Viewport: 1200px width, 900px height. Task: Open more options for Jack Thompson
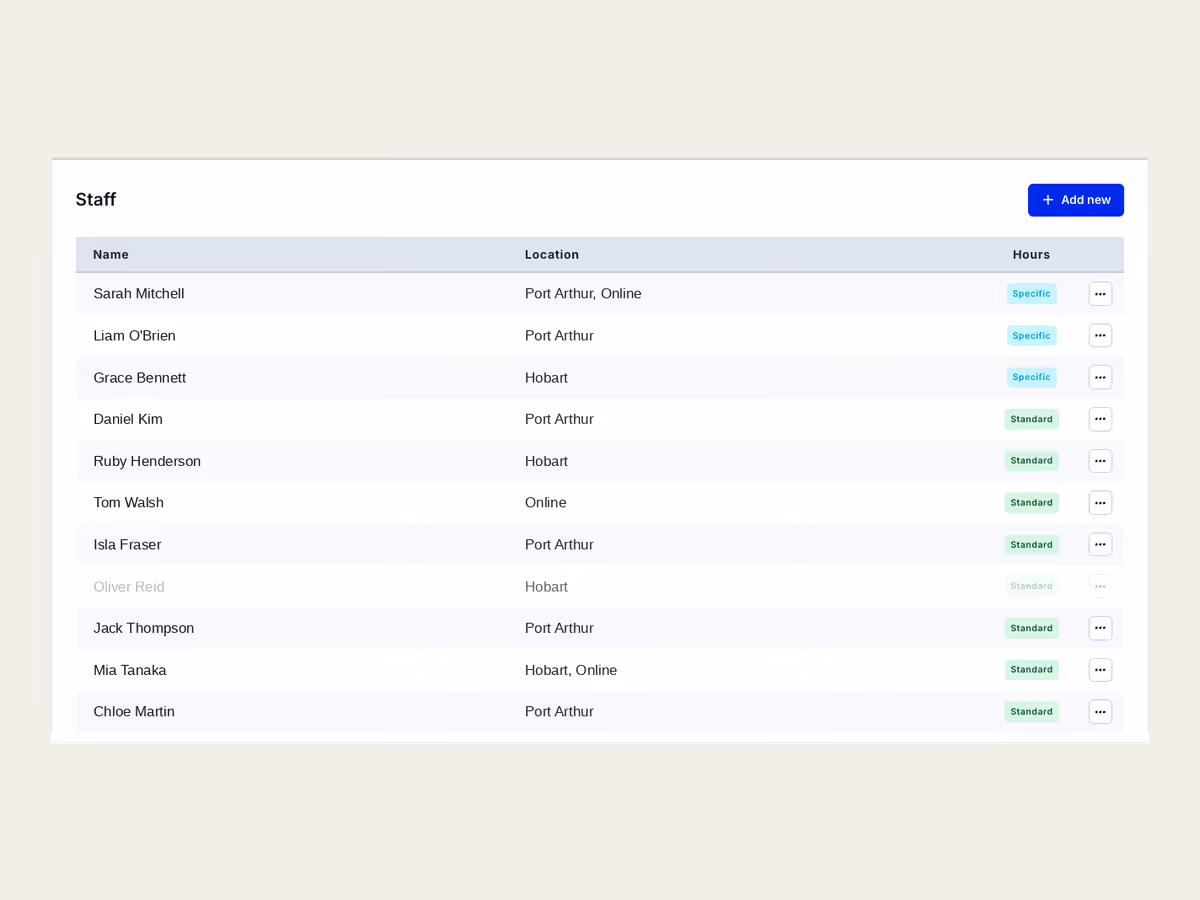tap(1100, 628)
